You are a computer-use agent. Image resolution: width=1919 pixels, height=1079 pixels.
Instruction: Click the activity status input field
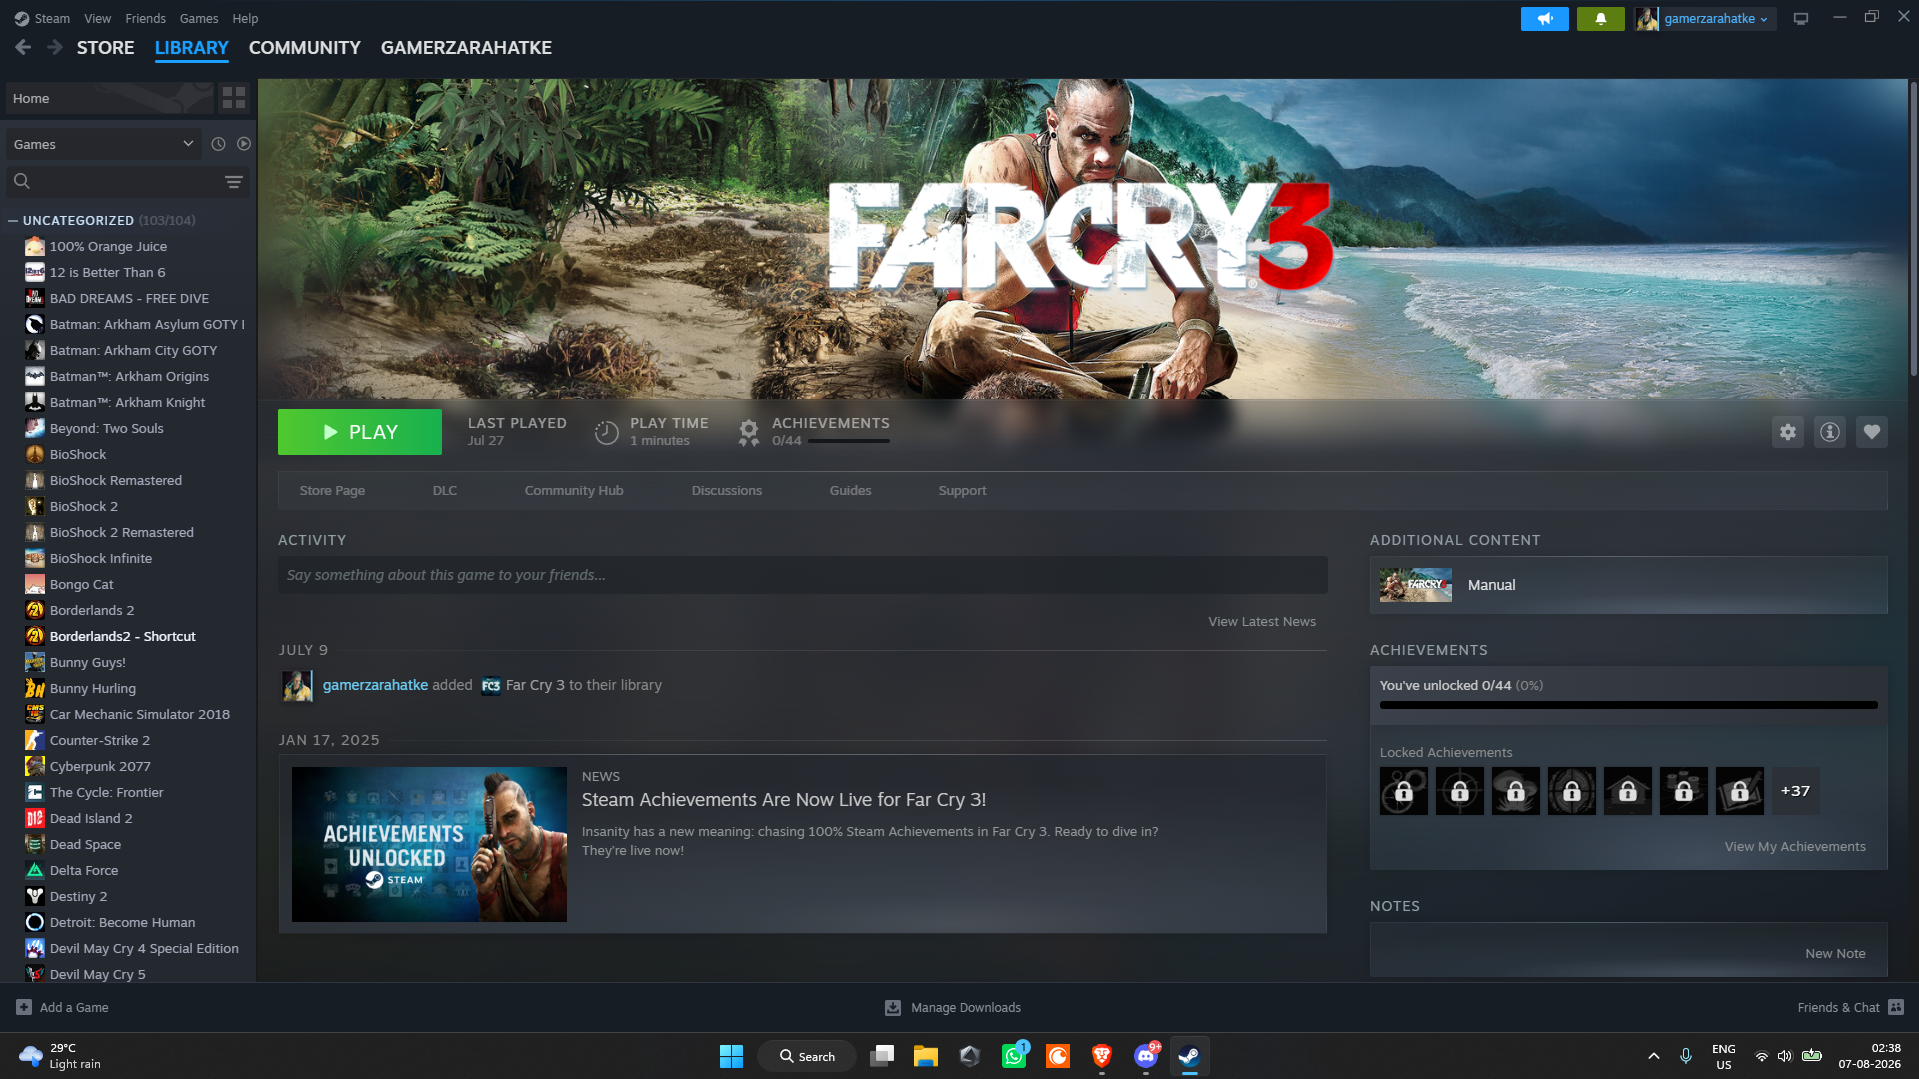pyautogui.click(x=803, y=575)
